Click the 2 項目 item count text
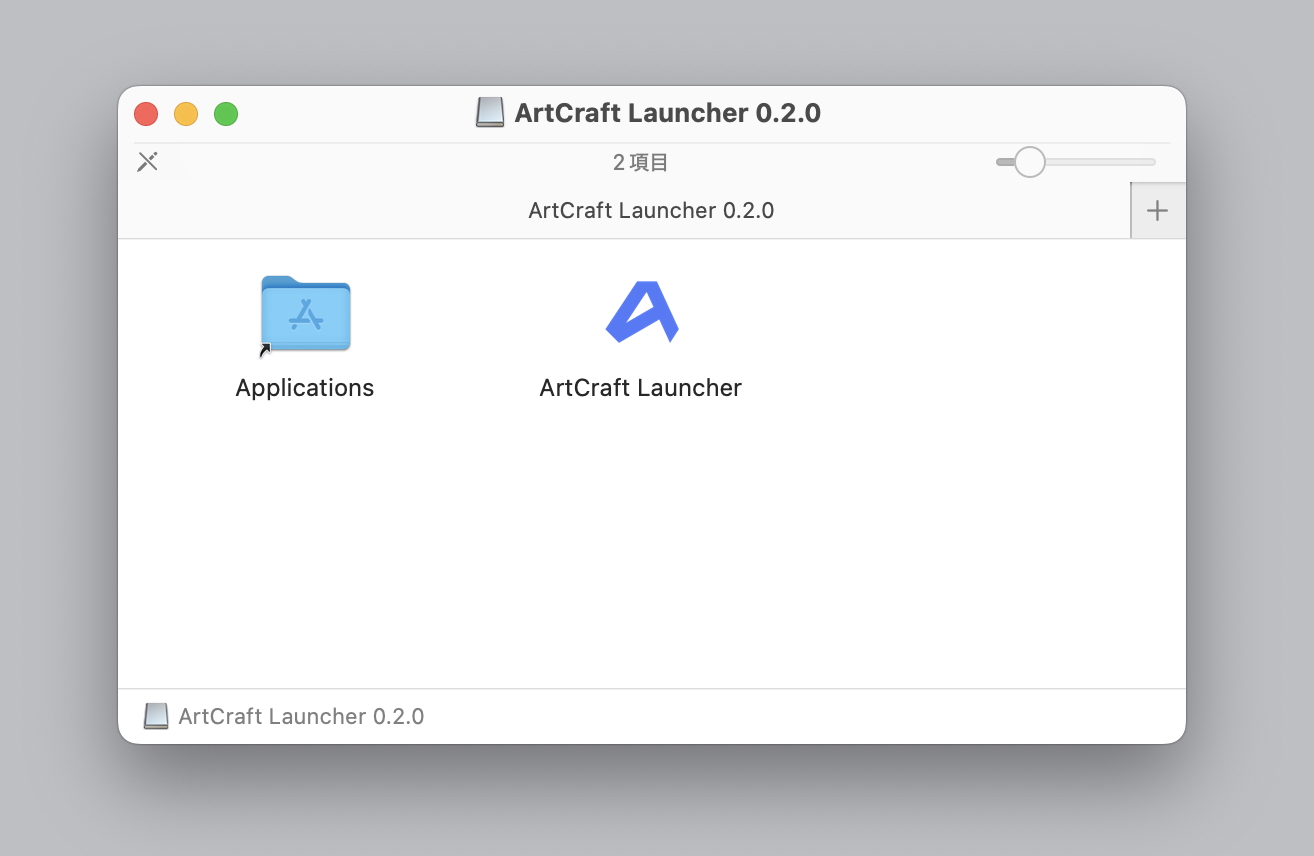1314x856 pixels. [641, 162]
